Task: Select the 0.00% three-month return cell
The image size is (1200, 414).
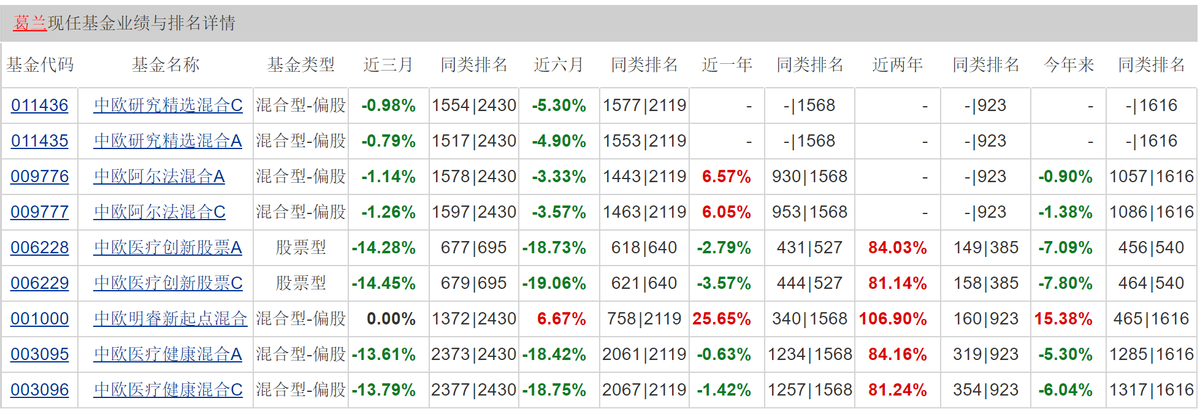Action: click(388, 319)
